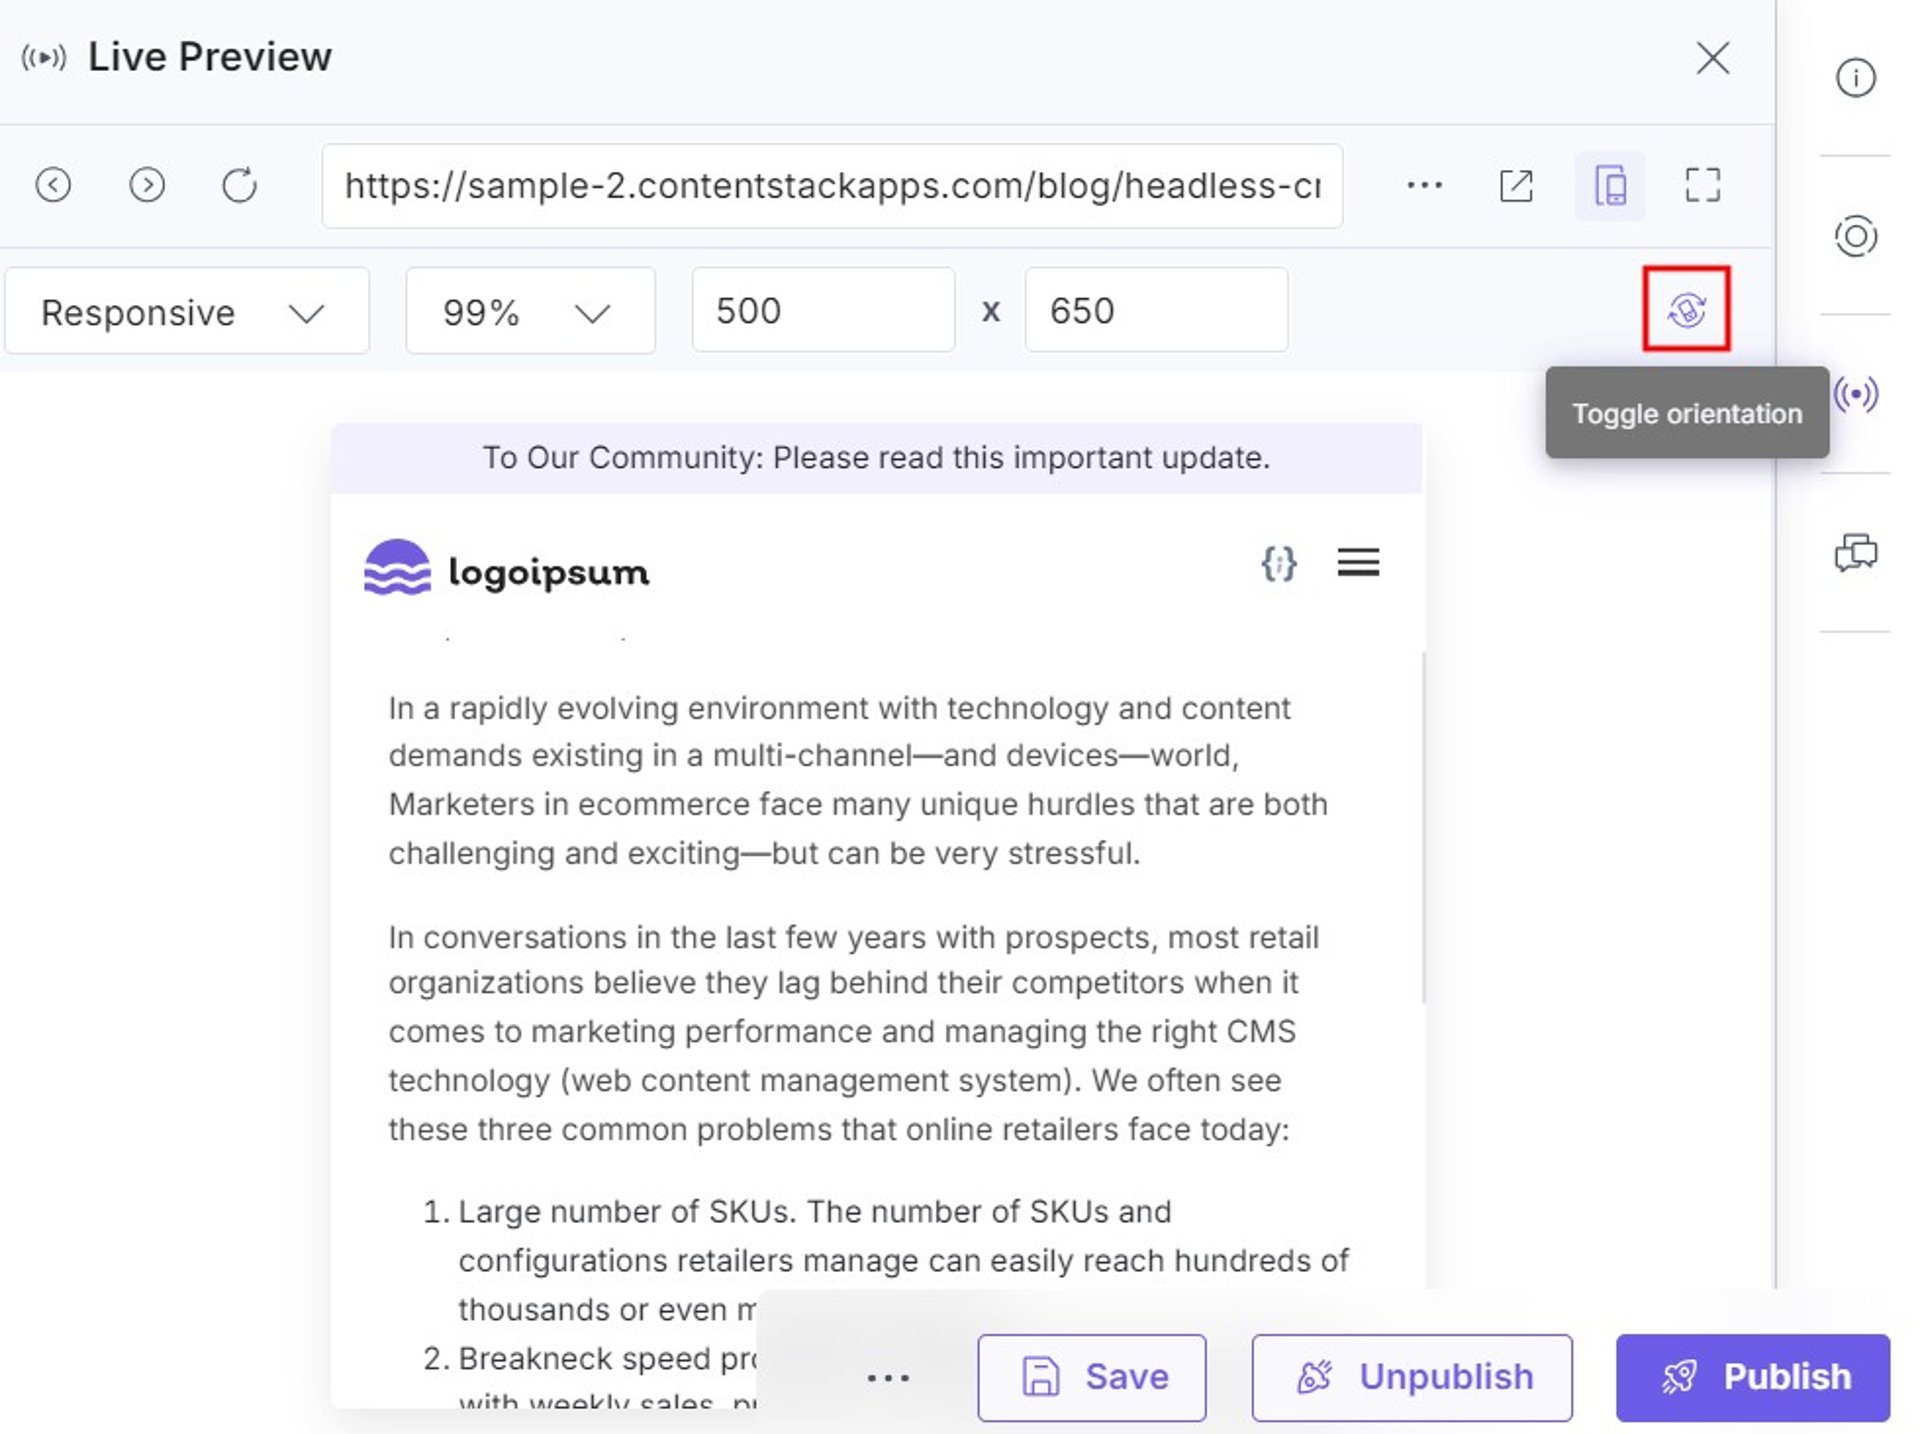Save the entry
The image size is (1920, 1434).
click(1091, 1377)
